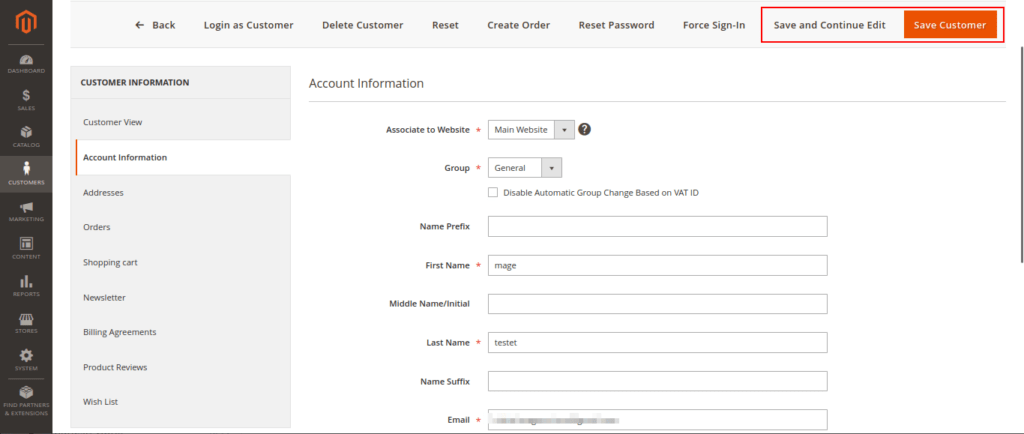Click the help icon beside Associate to Website
Image resolution: width=1024 pixels, height=434 pixels.
pos(585,129)
